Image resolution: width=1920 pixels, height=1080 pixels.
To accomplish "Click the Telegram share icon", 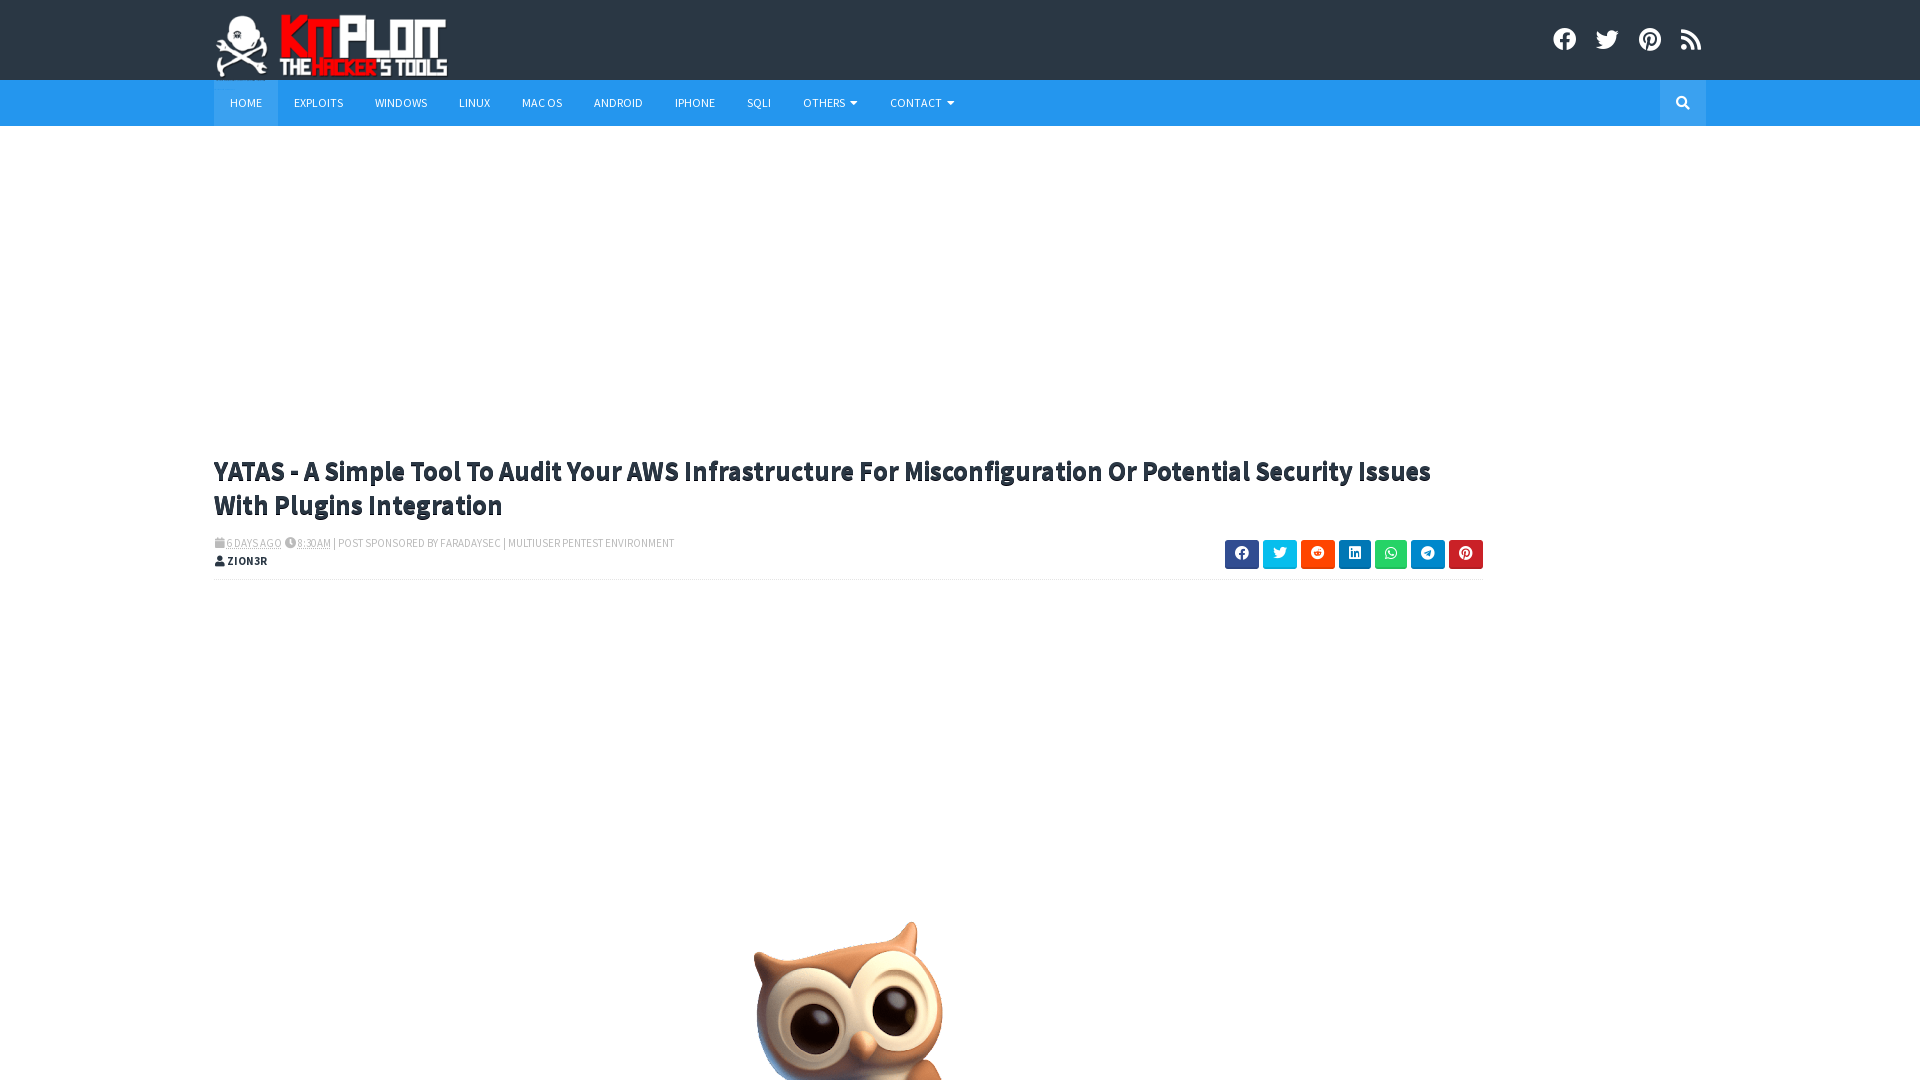I will pos(1428,554).
